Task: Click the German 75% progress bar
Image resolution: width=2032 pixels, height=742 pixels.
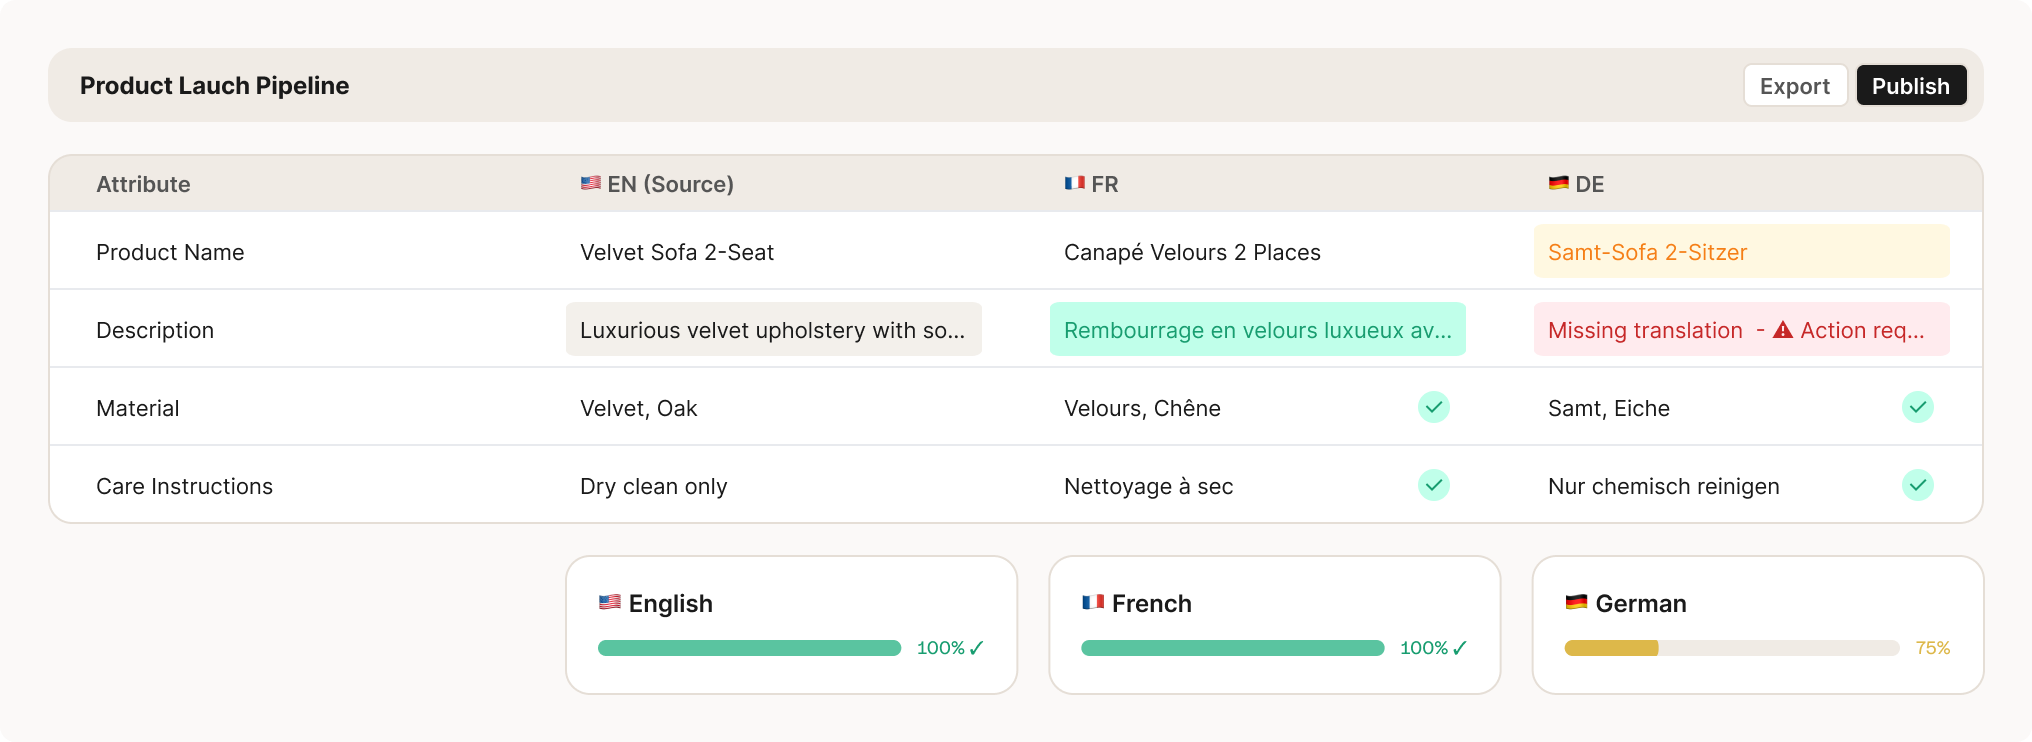Action: click(x=1731, y=648)
